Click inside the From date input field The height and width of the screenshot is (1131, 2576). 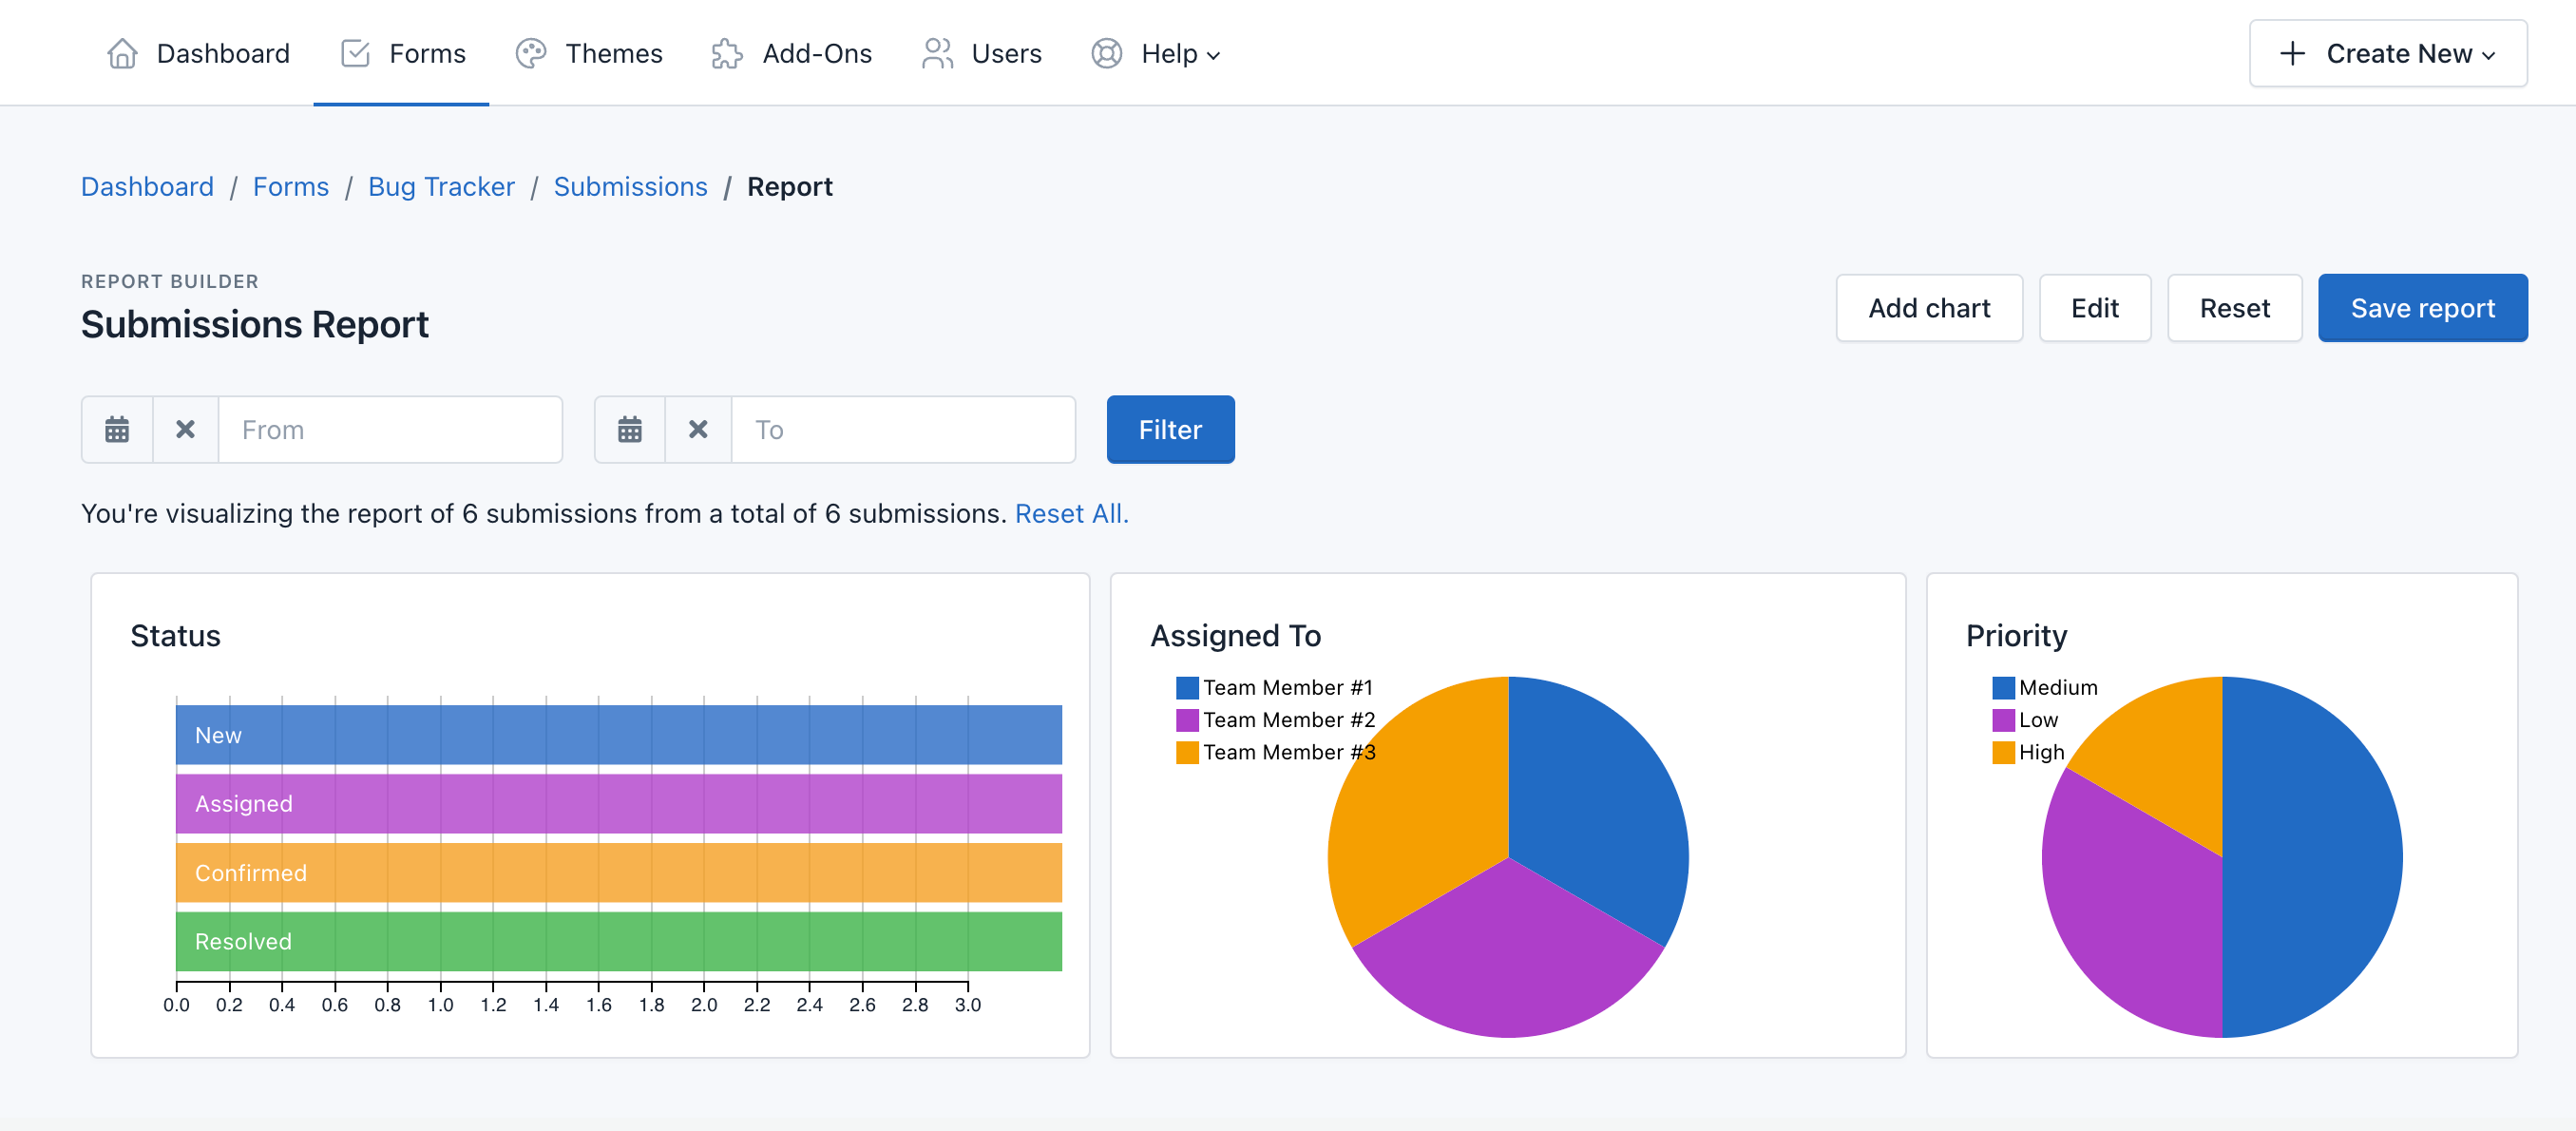tap(390, 429)
